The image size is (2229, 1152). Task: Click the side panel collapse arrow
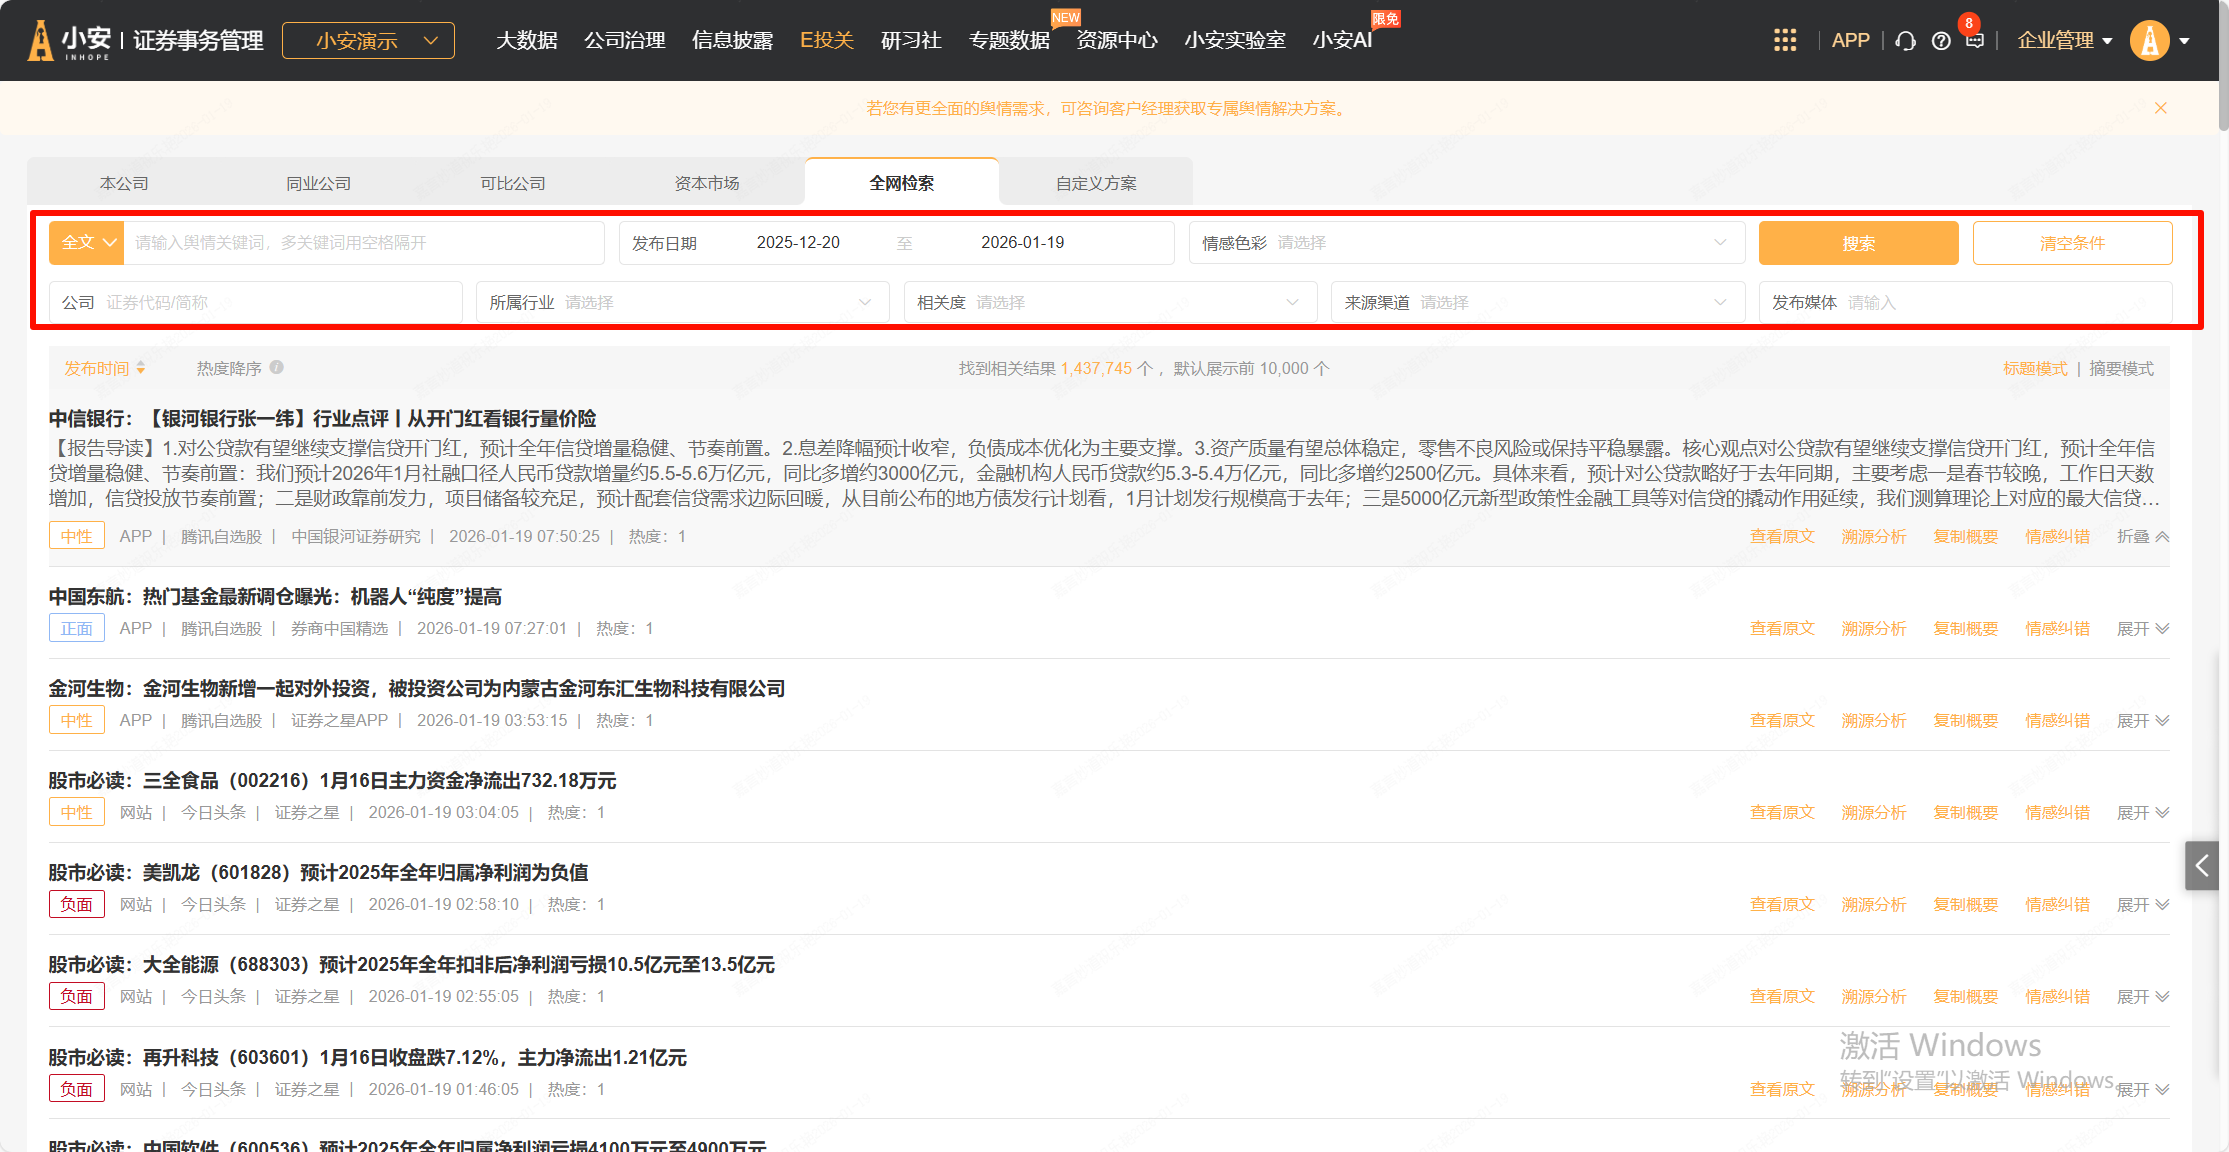click(x=2201, y=866)
